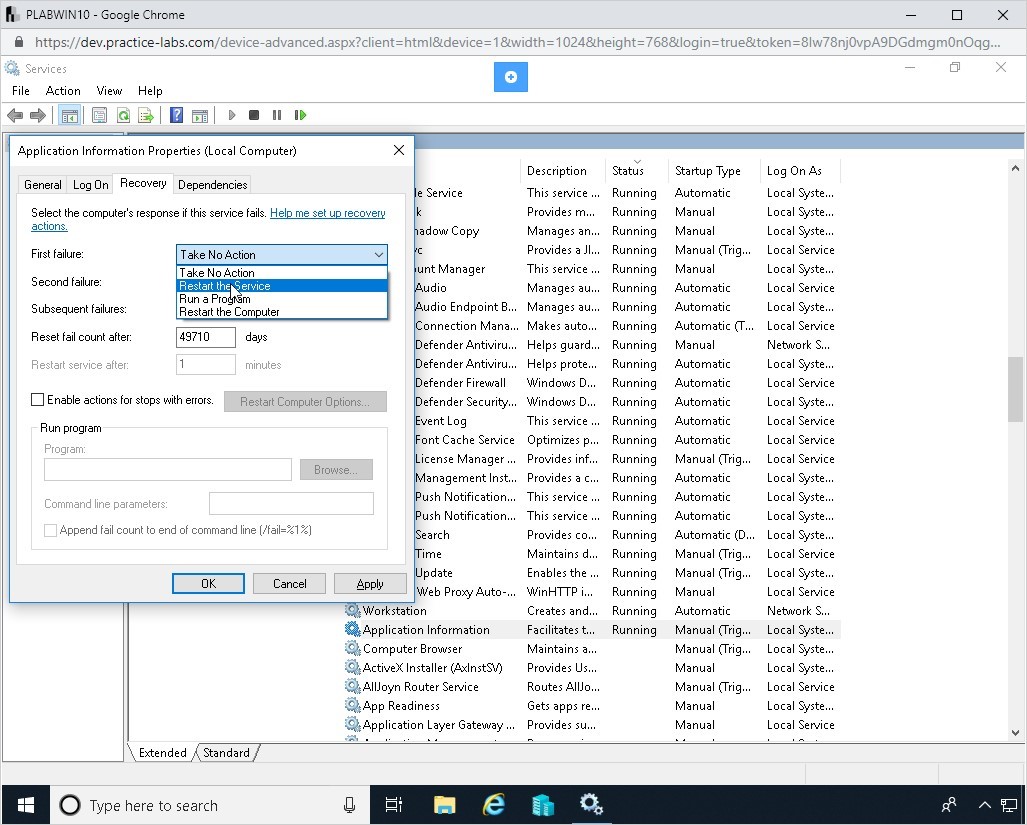Click the Command line parameters field

[291, 504]
